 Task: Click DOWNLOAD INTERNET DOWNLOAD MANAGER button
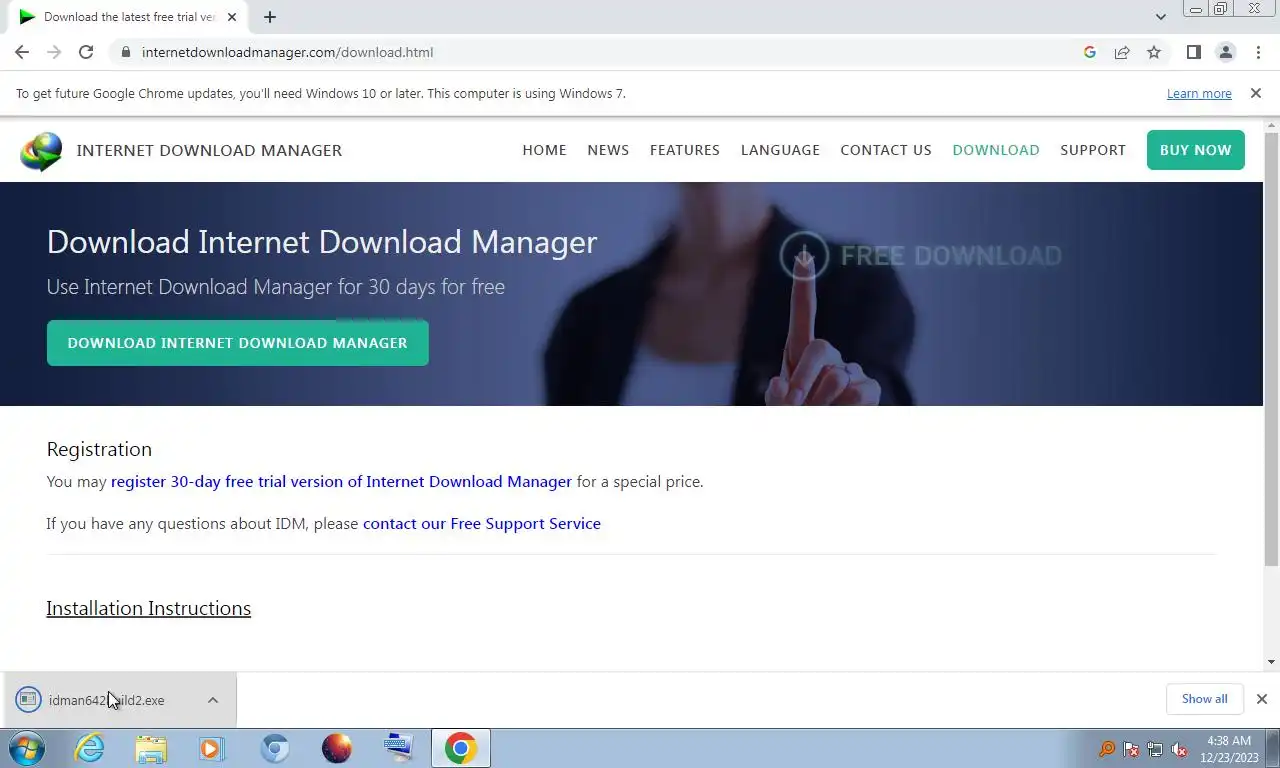(x=237, y=343)
